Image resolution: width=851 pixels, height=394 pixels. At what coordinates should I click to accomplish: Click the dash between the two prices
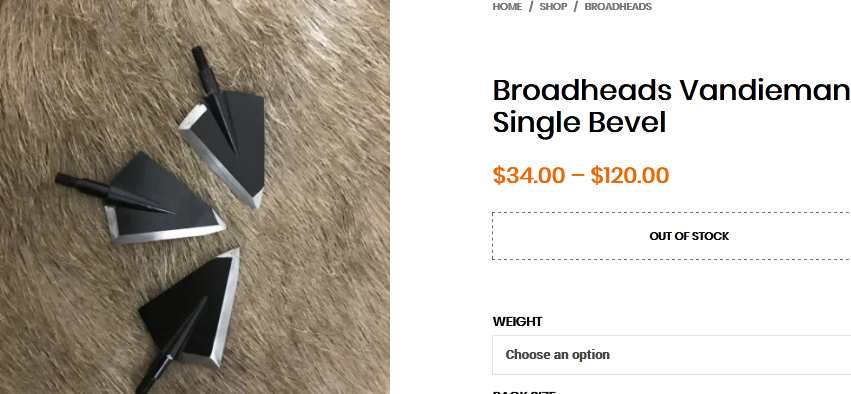click(577, 176)
